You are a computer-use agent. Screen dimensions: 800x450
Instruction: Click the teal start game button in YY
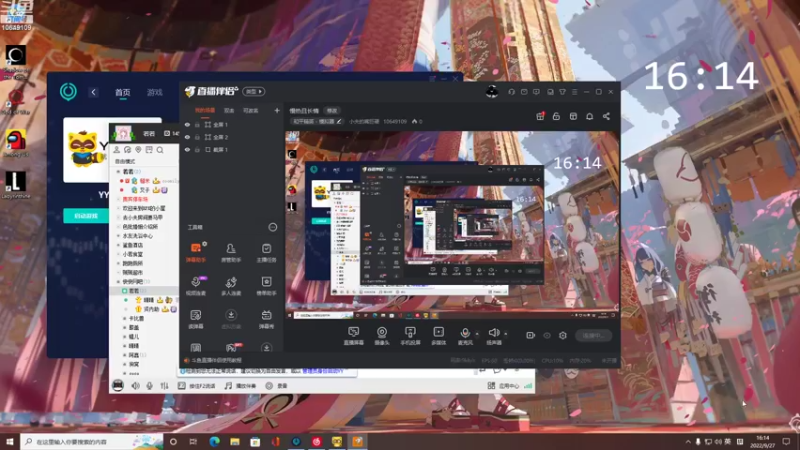pos(86,216)
